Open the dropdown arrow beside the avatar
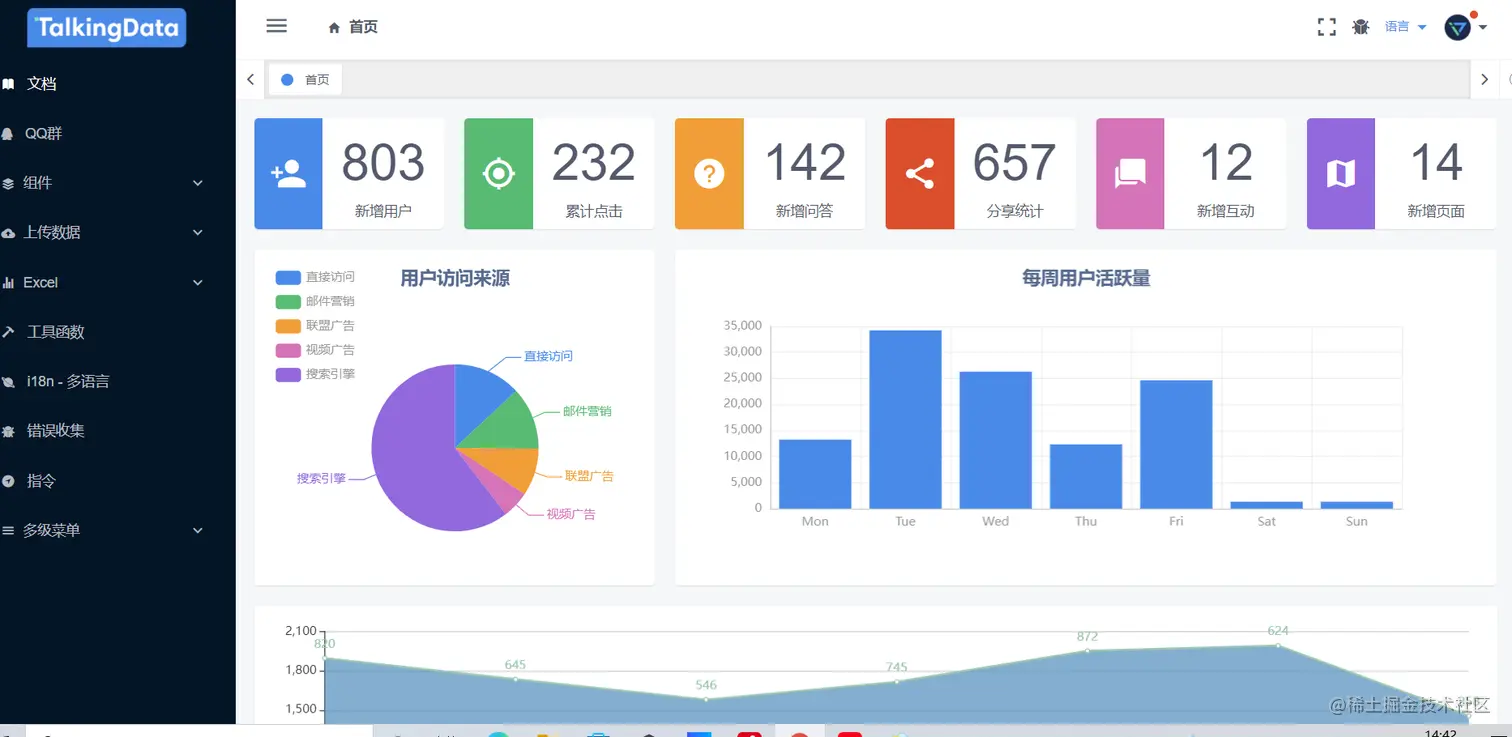Screen dimensions: 1512x737 (1483, 28)
